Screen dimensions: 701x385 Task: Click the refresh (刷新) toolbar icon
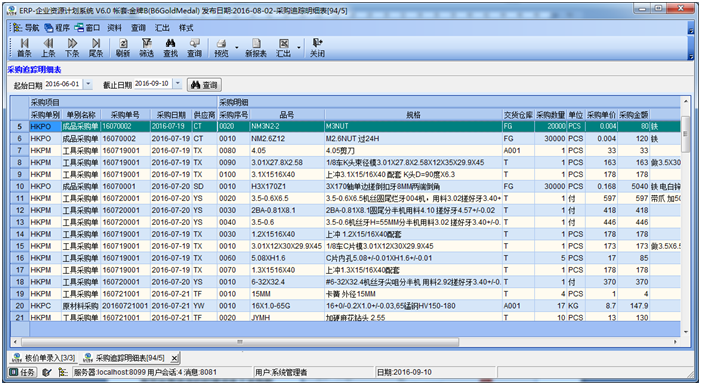click(x=123, y=47)
